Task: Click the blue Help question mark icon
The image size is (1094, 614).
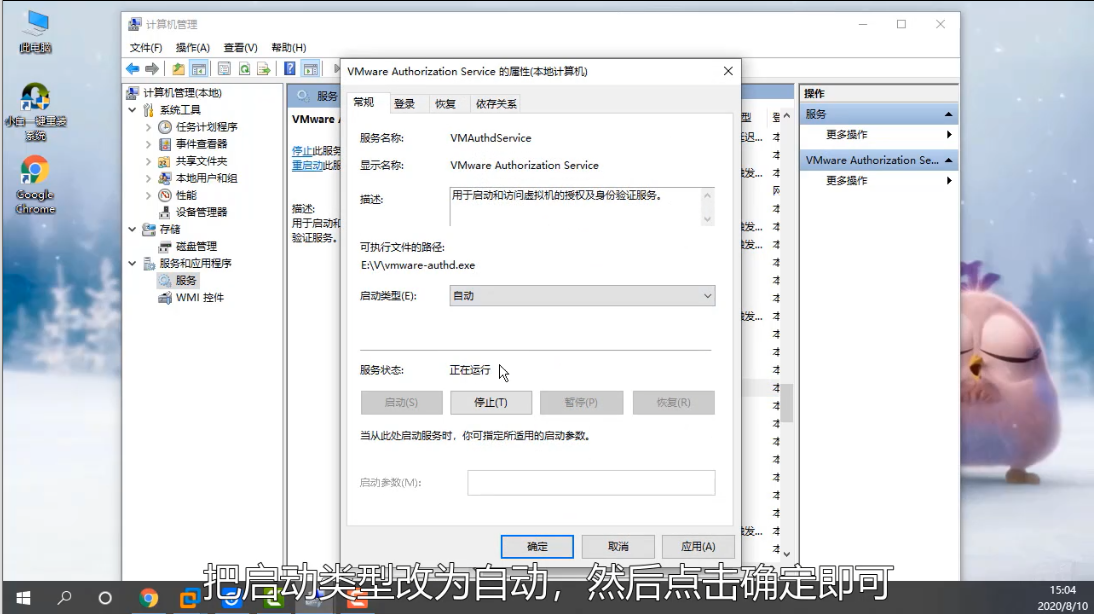Action: [x=290, y=68]
